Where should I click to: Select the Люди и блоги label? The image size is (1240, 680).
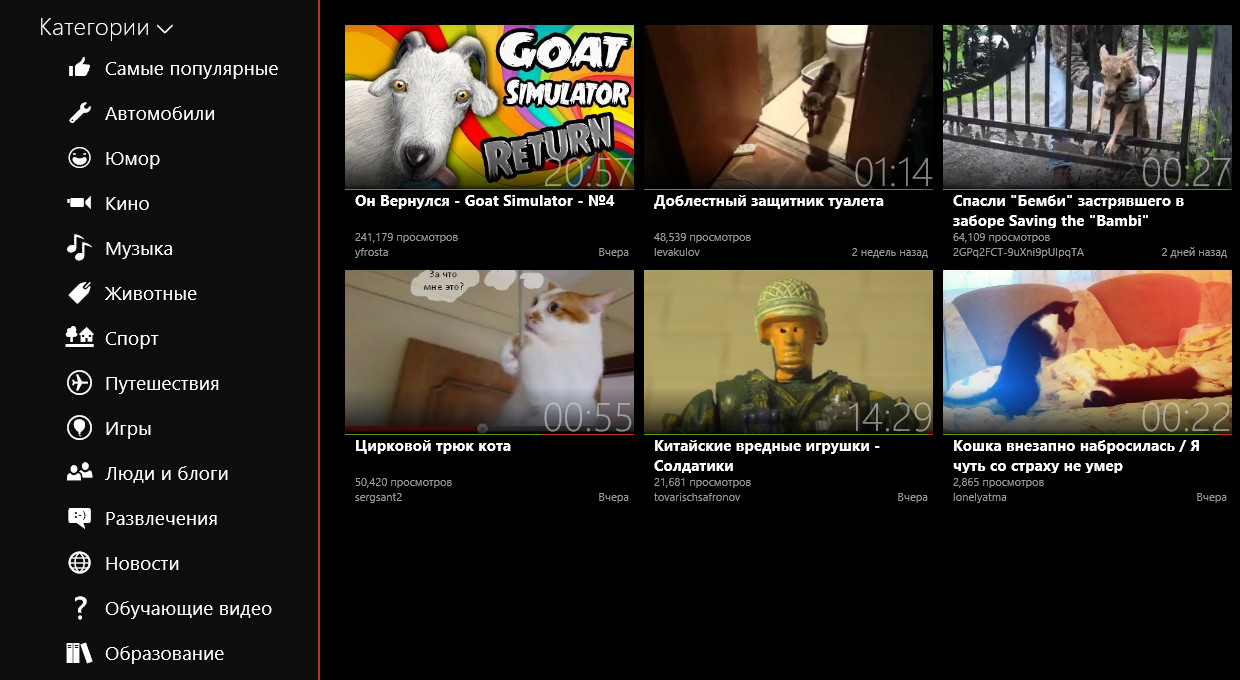click(x=167, y=474)
